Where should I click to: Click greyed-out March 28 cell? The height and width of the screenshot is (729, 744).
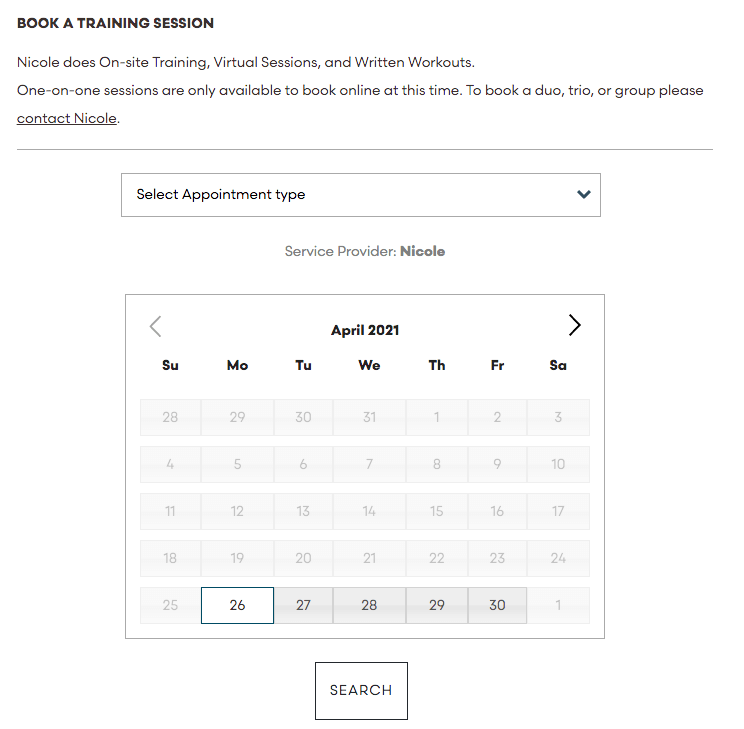tap(170, 417)
